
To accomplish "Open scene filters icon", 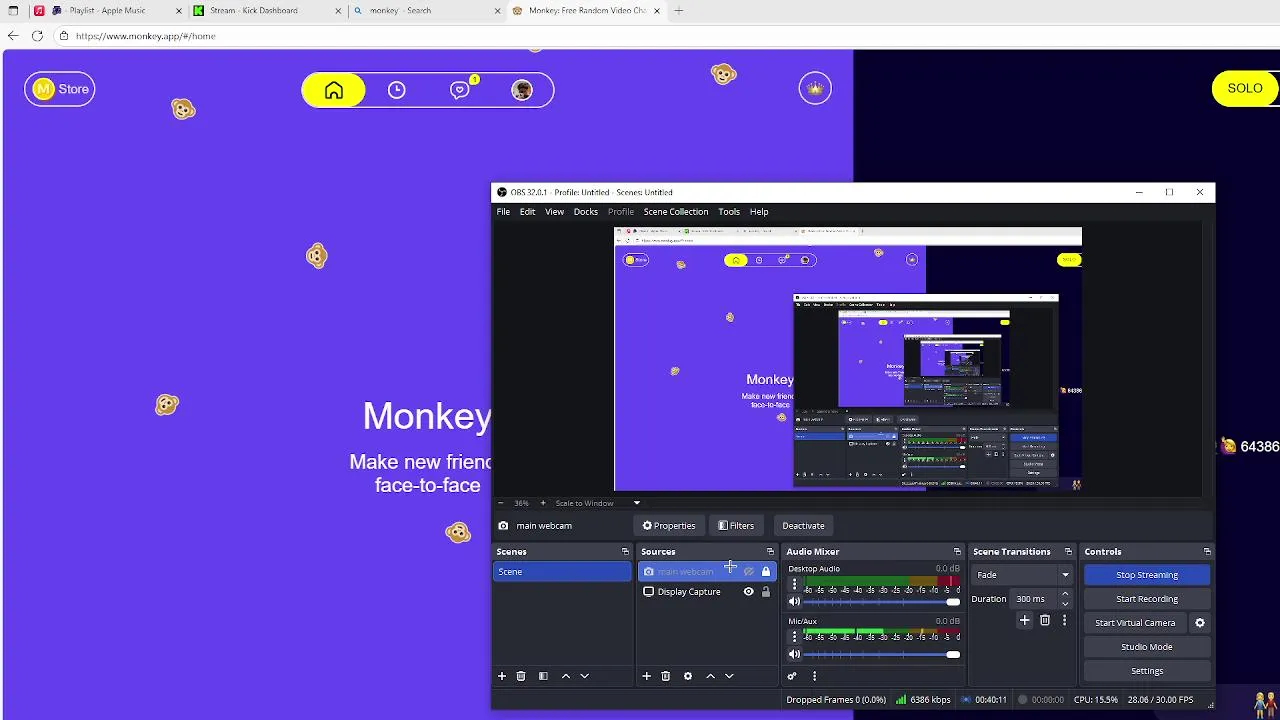I will 543,677.
